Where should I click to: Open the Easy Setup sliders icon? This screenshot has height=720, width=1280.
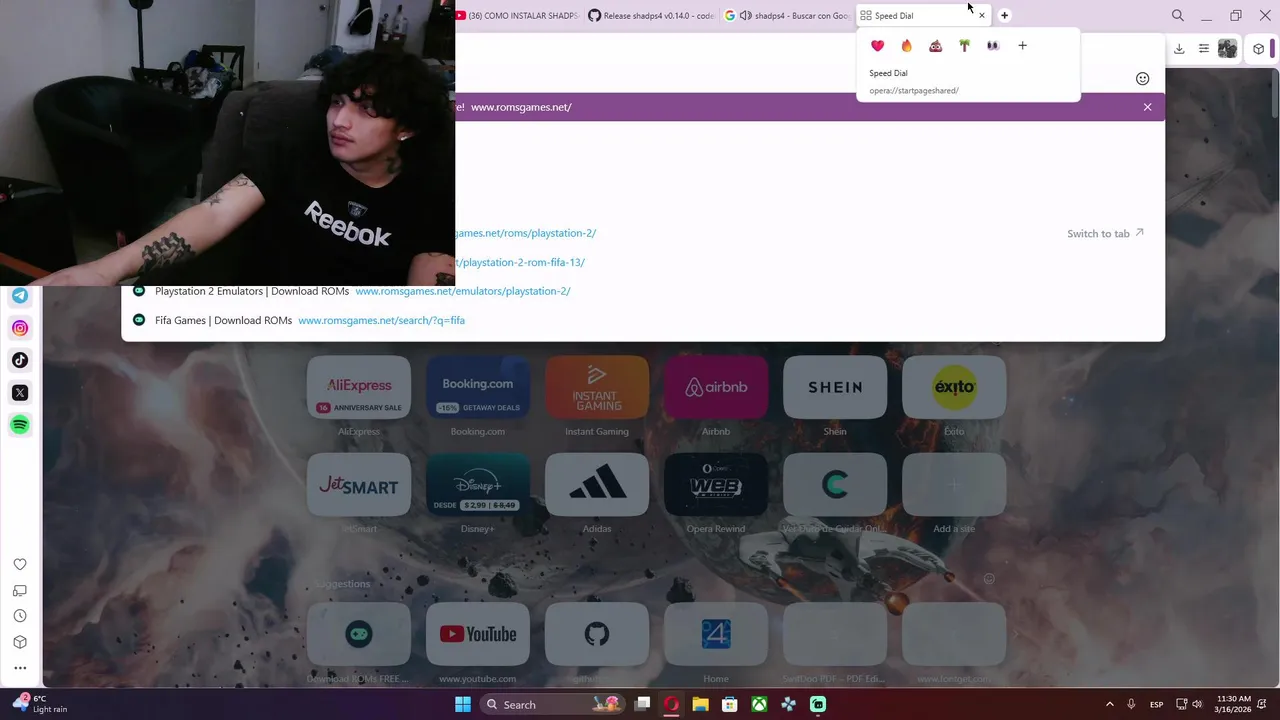click(x=1204, y=49)
